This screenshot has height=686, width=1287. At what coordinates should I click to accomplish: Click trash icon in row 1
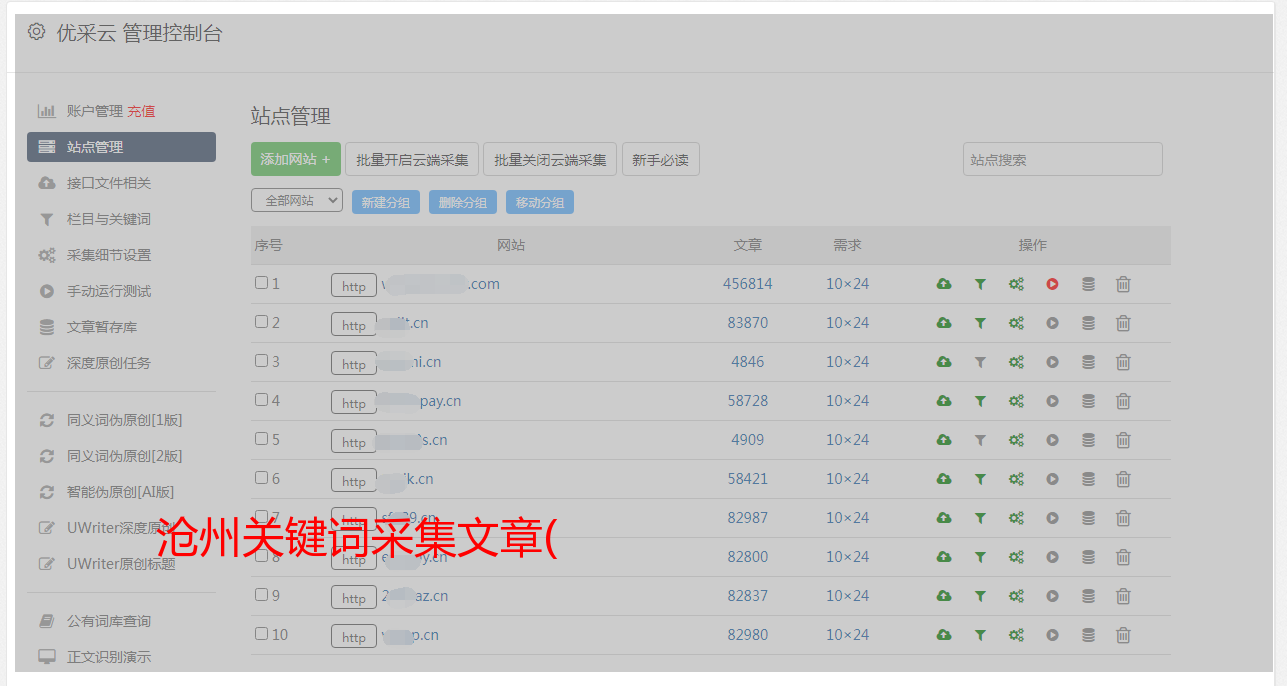pyautogui.click(x=1123, y=284)
